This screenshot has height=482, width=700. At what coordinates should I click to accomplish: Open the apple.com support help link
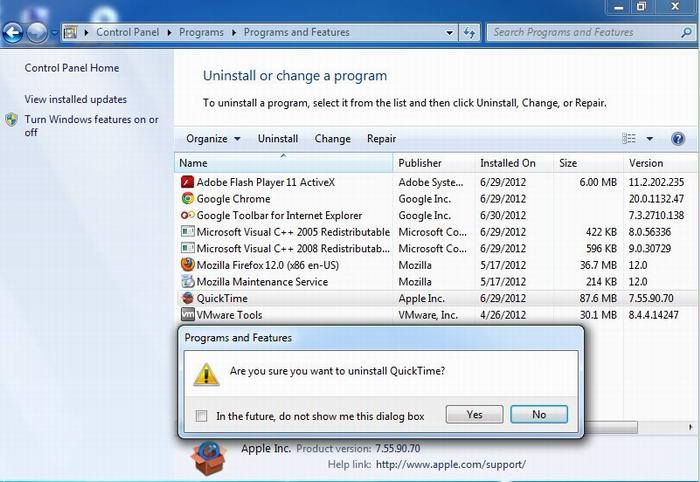[451, 464]
